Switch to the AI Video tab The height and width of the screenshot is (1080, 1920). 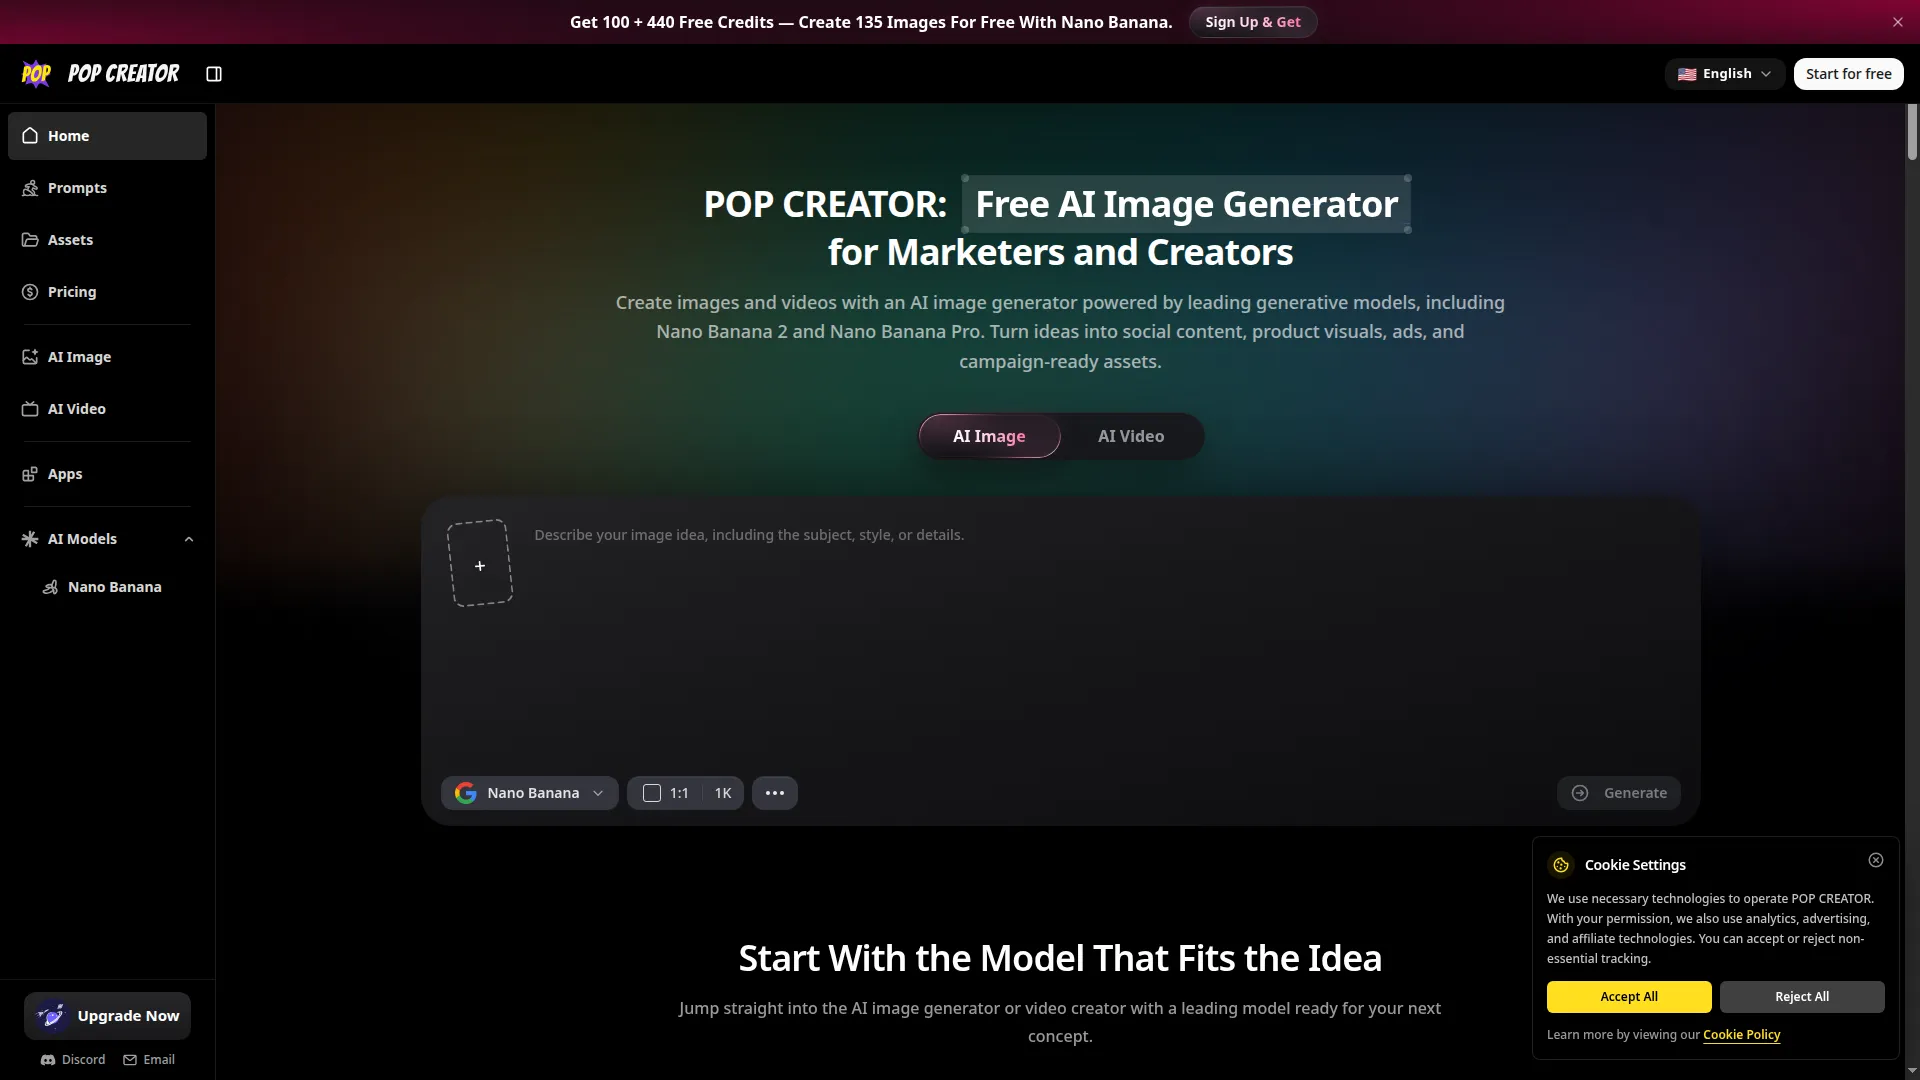[1131, 437]
